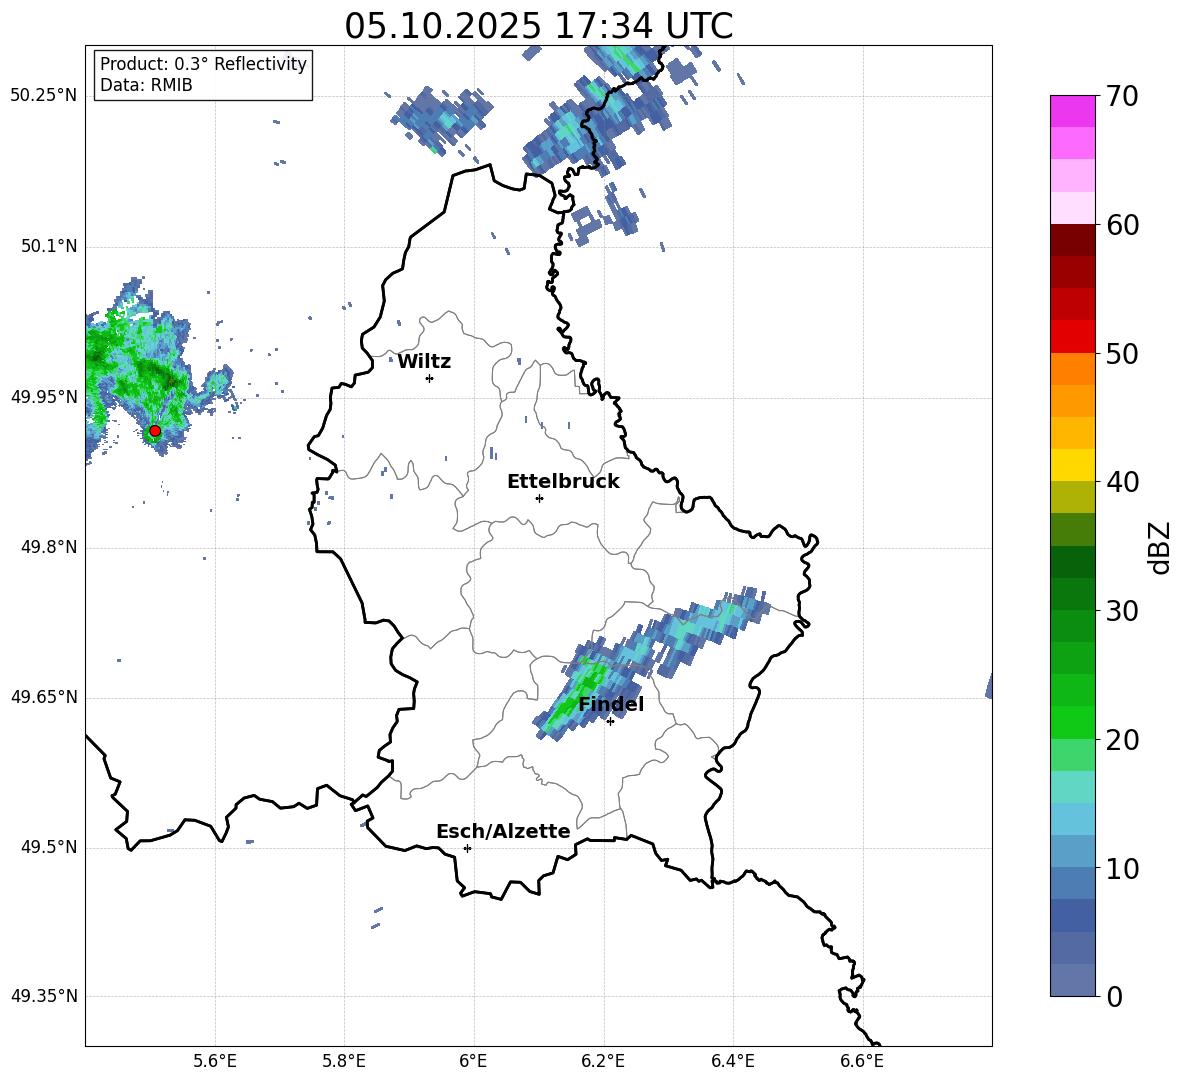Click the Data: RMIB text
Viewport: 1184px width, 1081px height.
(146, 85)
